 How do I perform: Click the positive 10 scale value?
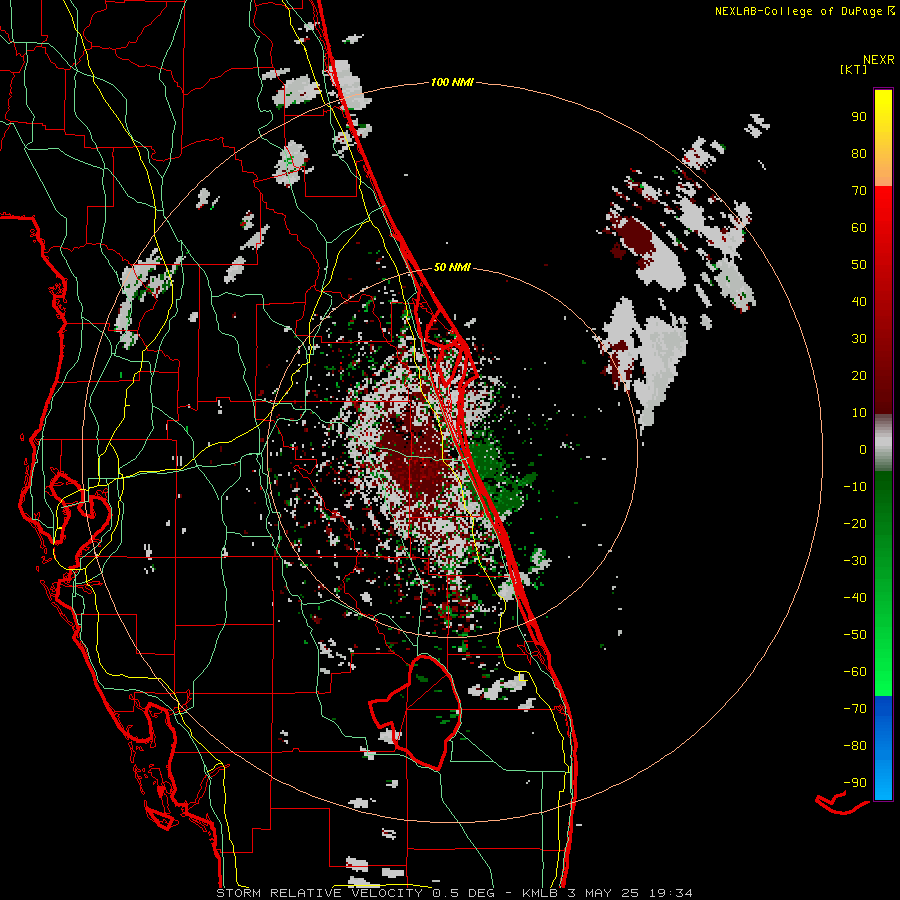859,413
